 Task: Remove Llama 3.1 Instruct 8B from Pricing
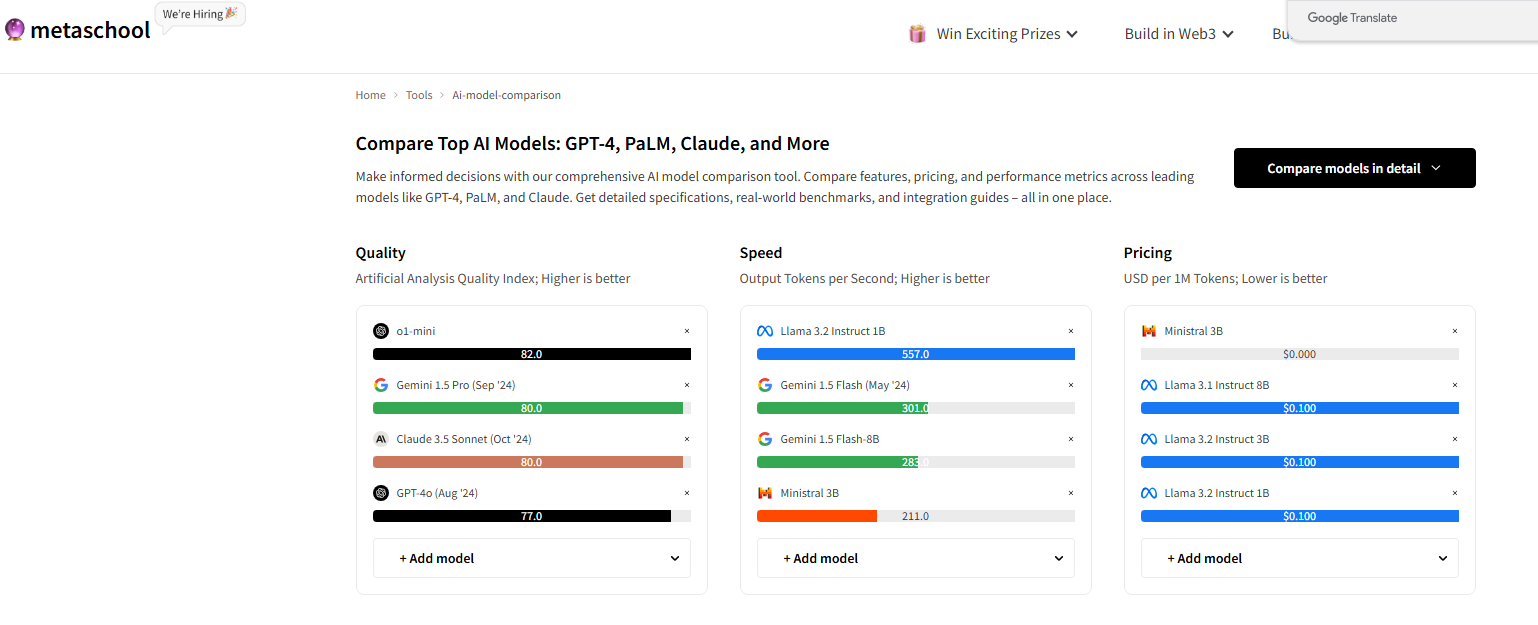click(x=1455, y=385)
